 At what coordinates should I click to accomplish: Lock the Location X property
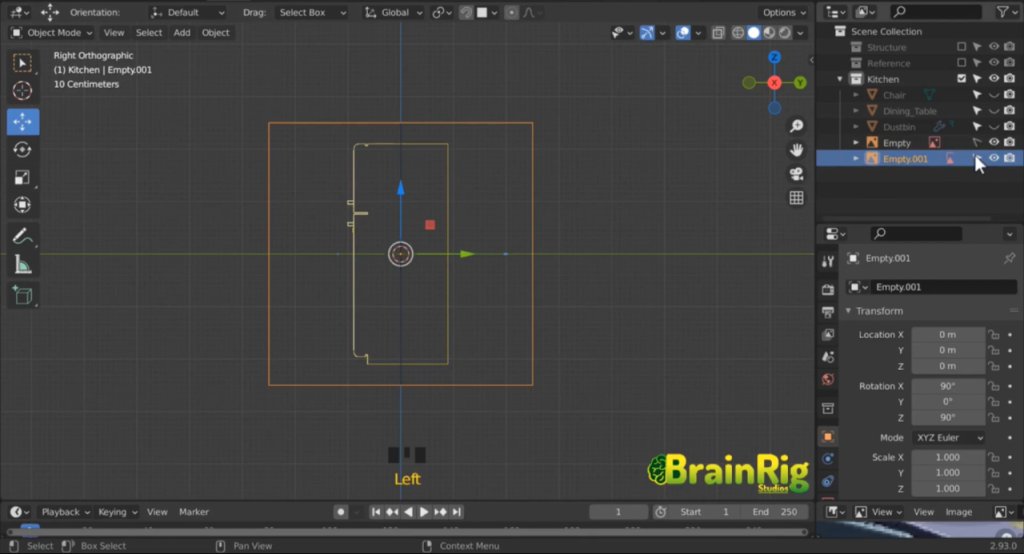pyautogui.click(x=993, y=334)
